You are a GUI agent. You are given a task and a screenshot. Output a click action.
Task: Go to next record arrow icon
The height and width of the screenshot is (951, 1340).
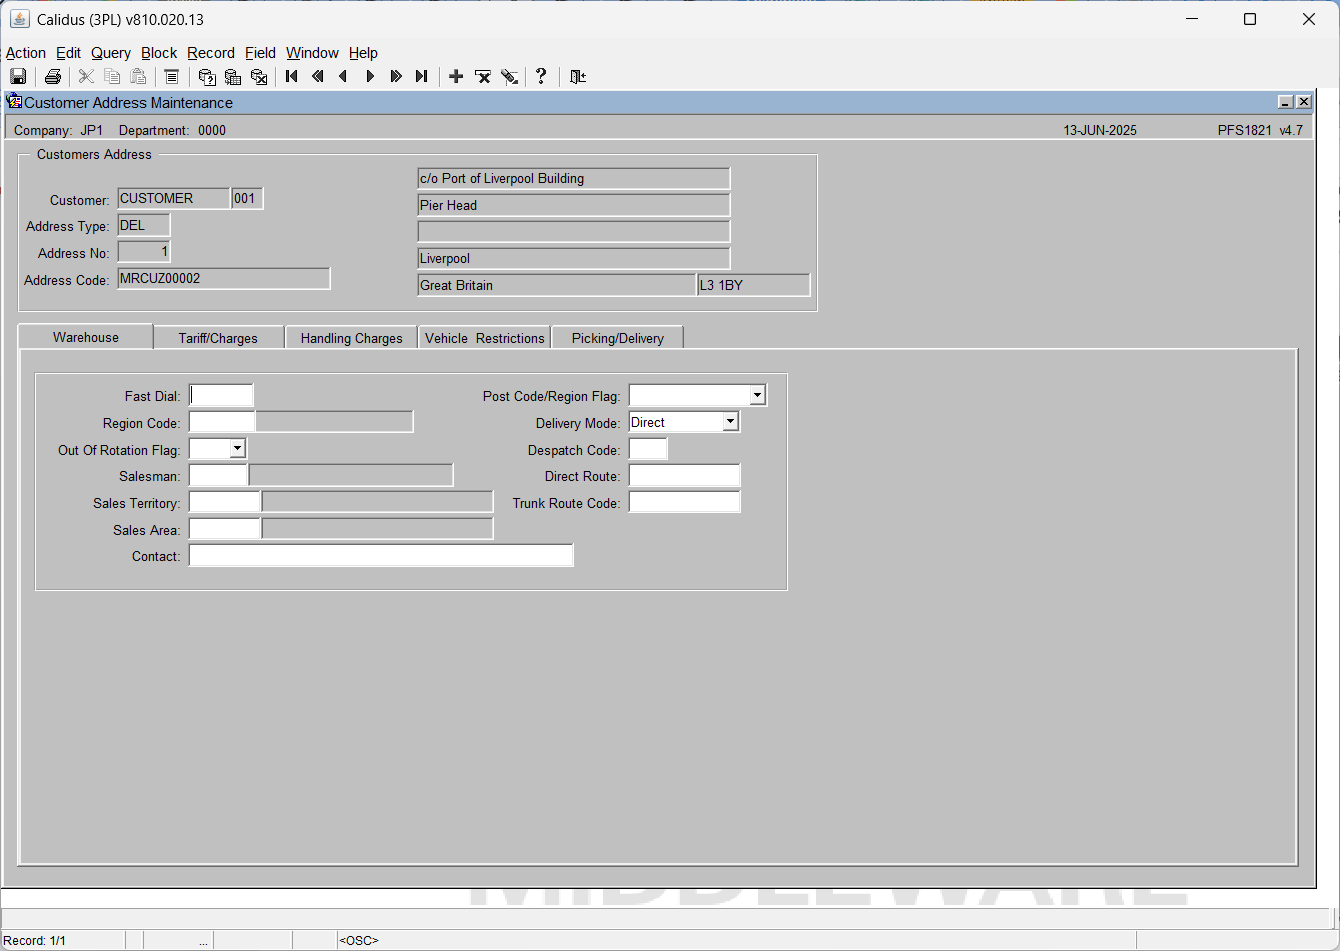point(370,77)
